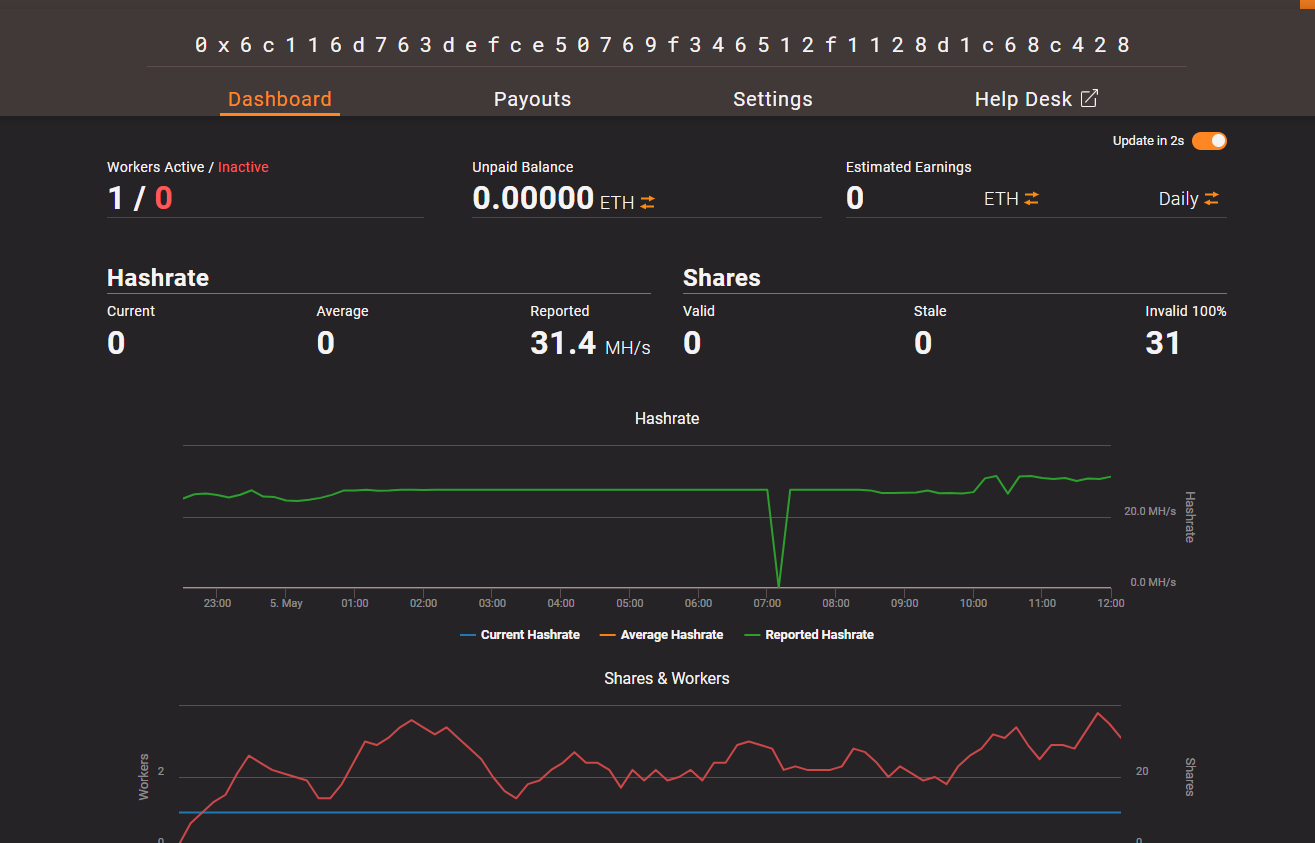Switch to the Payouts tab
1315x843 pixels.
click(x=532, y=99)
